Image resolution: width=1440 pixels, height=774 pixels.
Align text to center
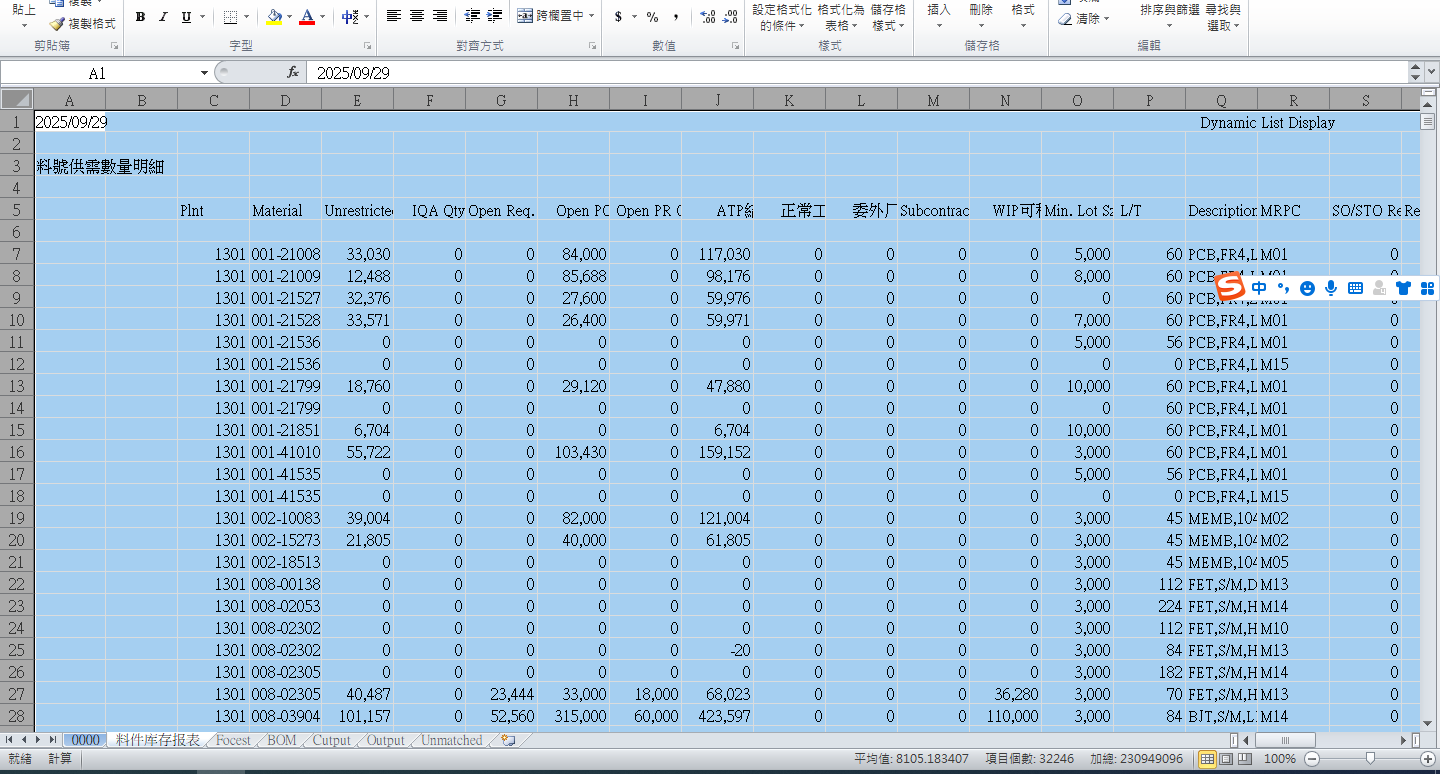417,17
